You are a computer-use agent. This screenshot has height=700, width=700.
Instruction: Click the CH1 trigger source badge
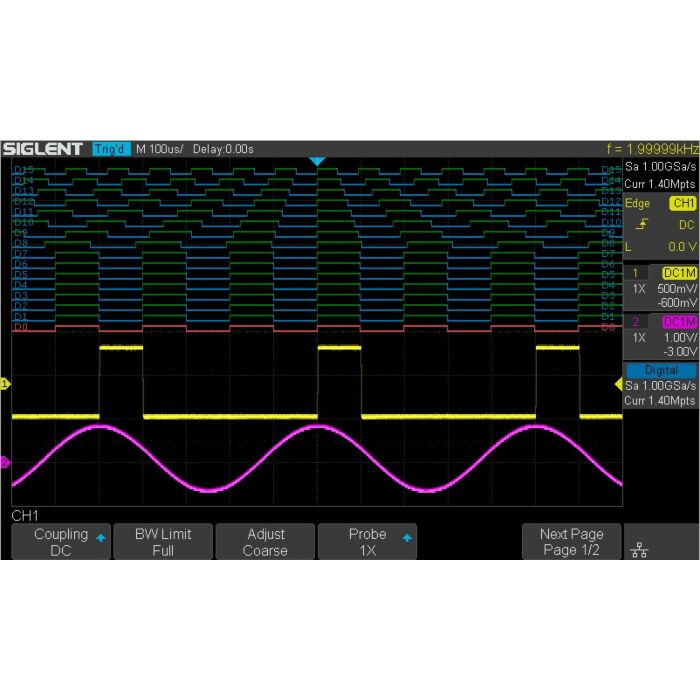click(x=682, y=203)
